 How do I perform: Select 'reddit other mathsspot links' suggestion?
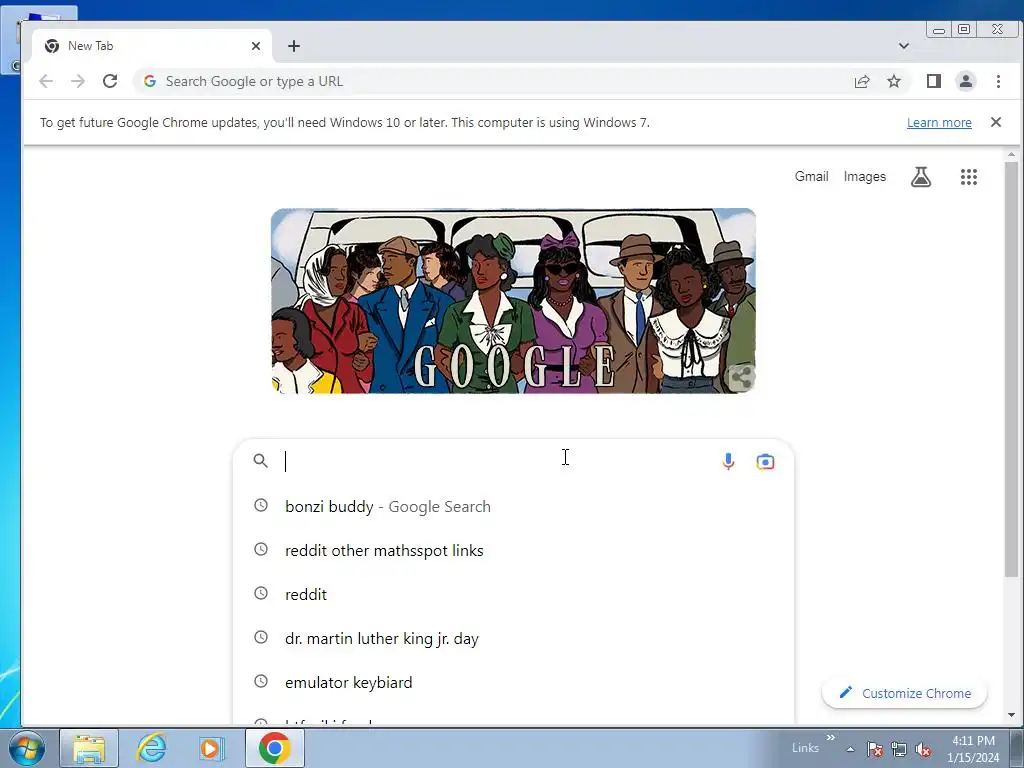(514, 551)
